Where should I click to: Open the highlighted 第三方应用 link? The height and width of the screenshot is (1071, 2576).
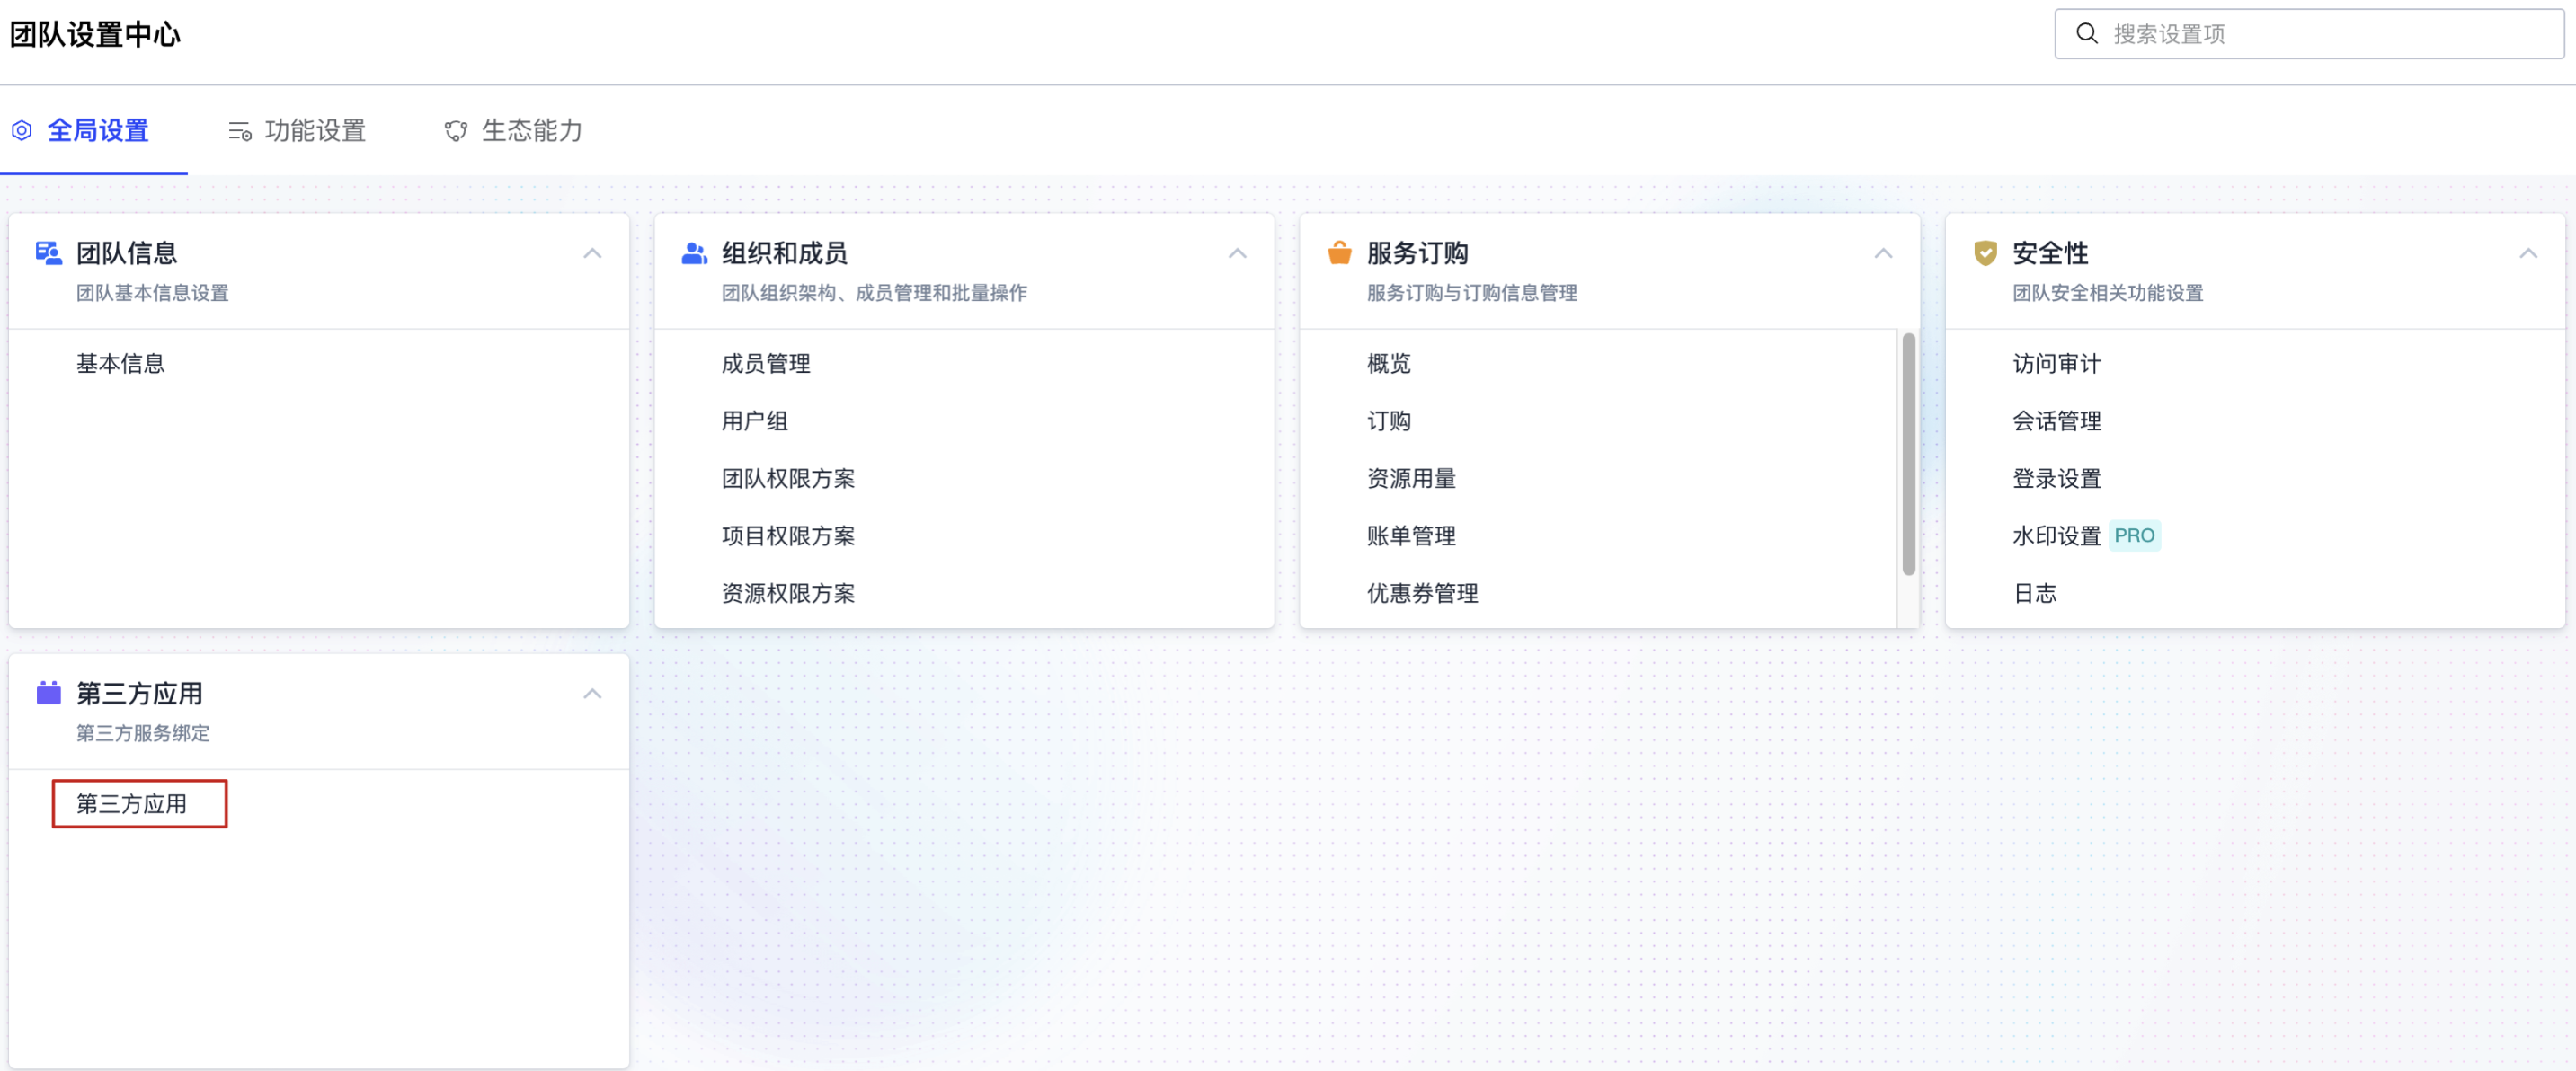coord(132,804)
